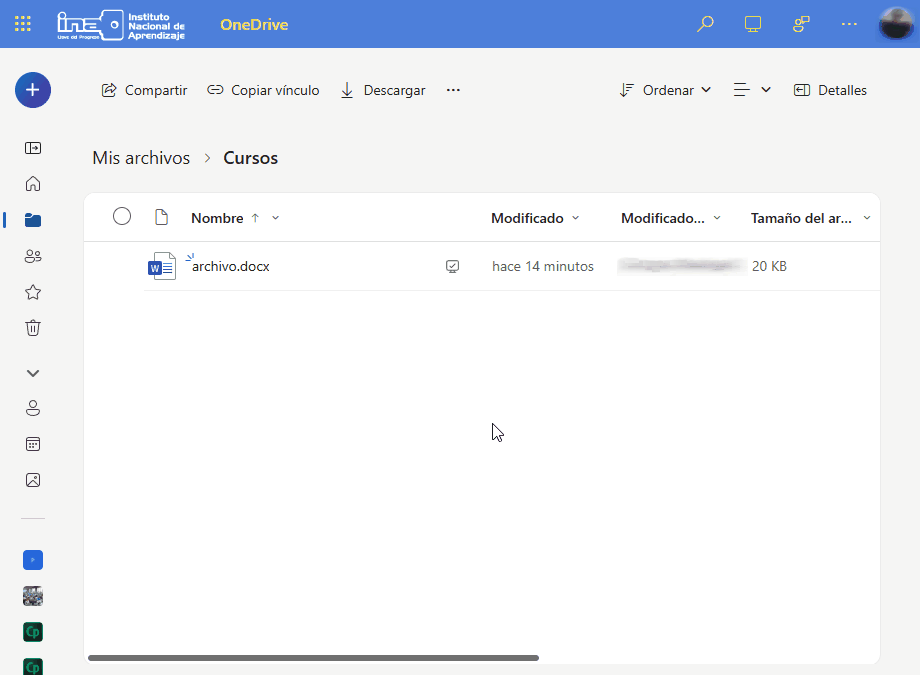Open the calendar icon in sidebar
Viewport: 920px width, 675px height.
[33, 444]
